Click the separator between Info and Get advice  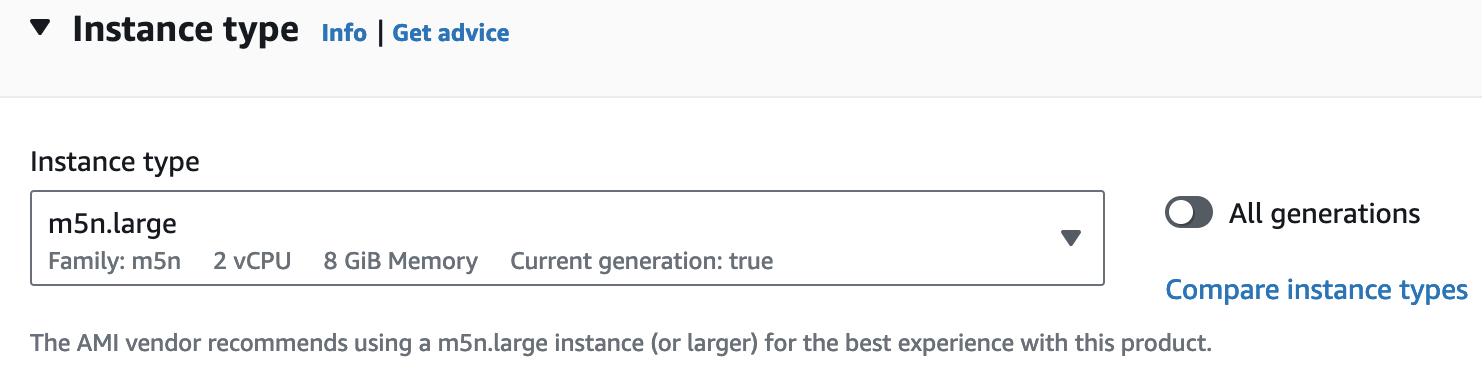(x=380, y=33)
